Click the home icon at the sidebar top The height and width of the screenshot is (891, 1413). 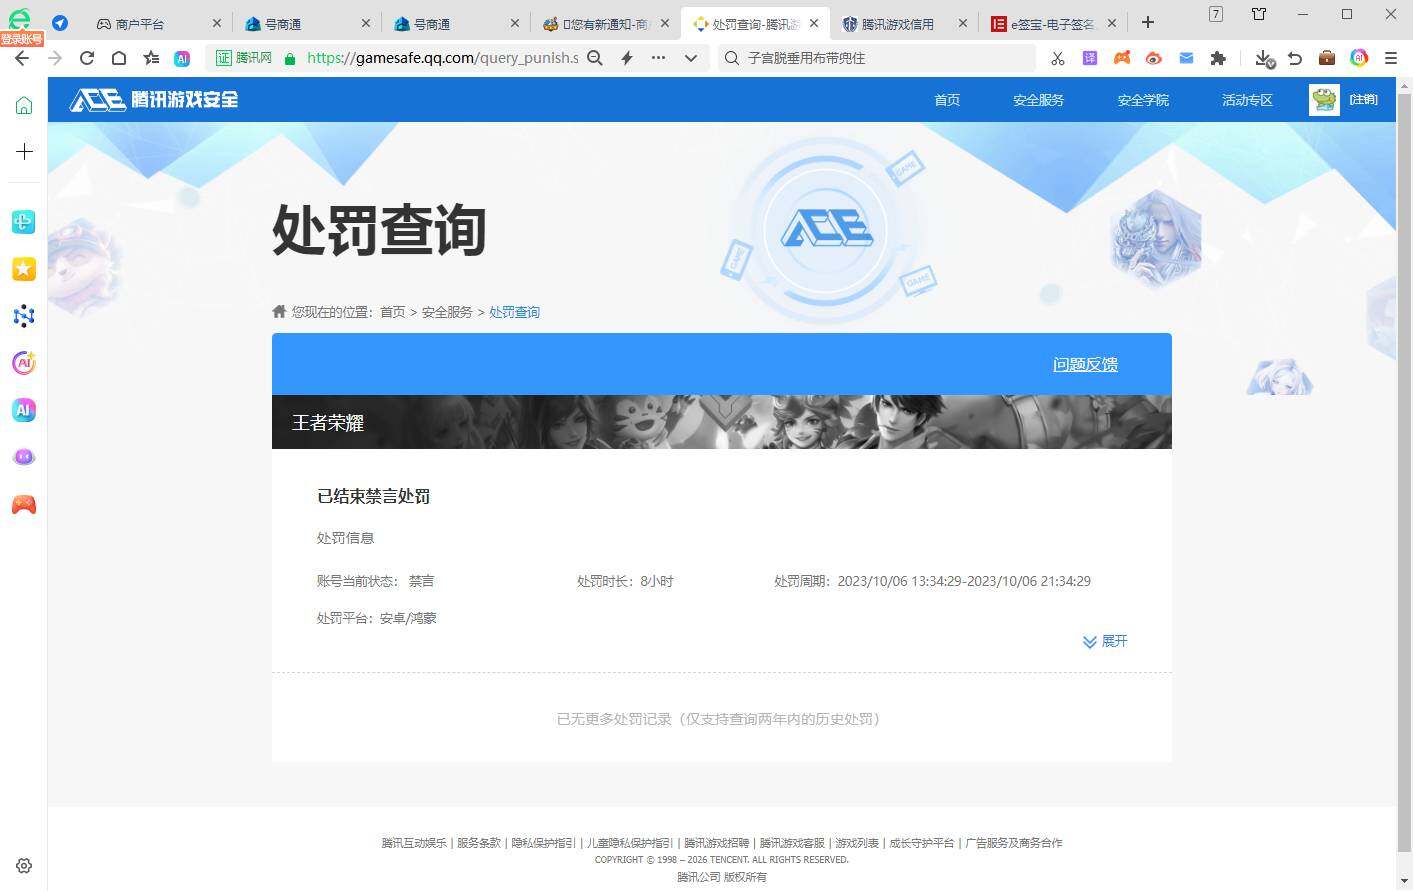click(23, 104)
